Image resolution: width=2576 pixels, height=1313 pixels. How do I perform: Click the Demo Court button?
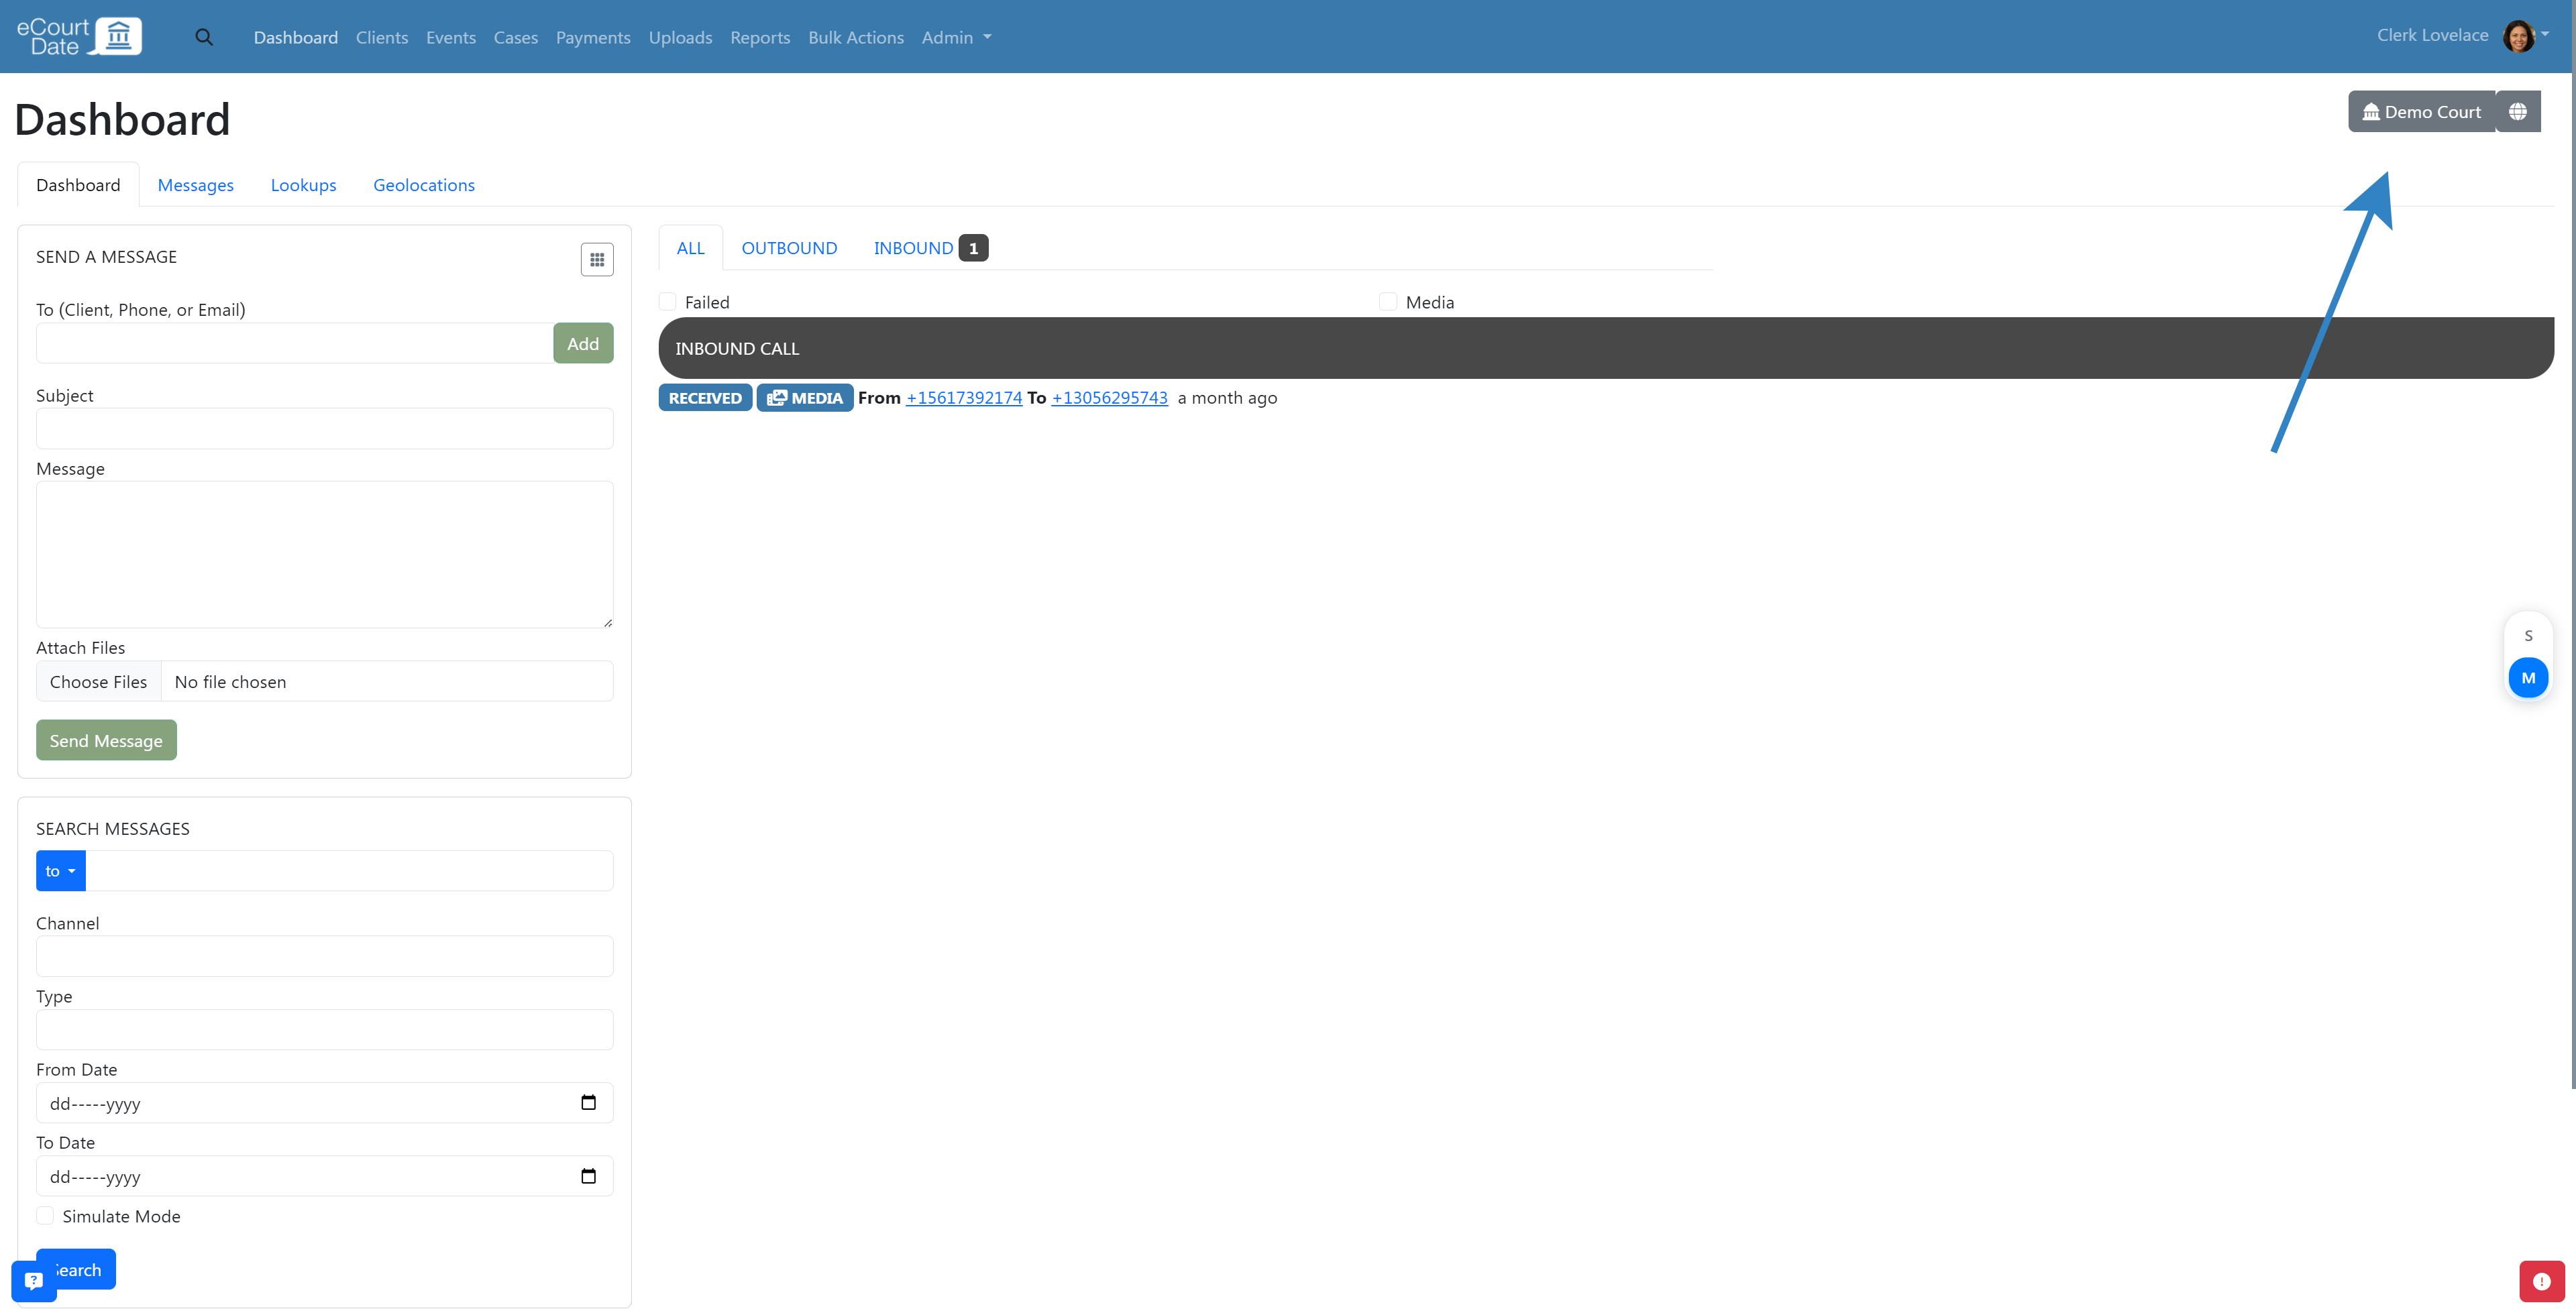(x=2421, y=111)
